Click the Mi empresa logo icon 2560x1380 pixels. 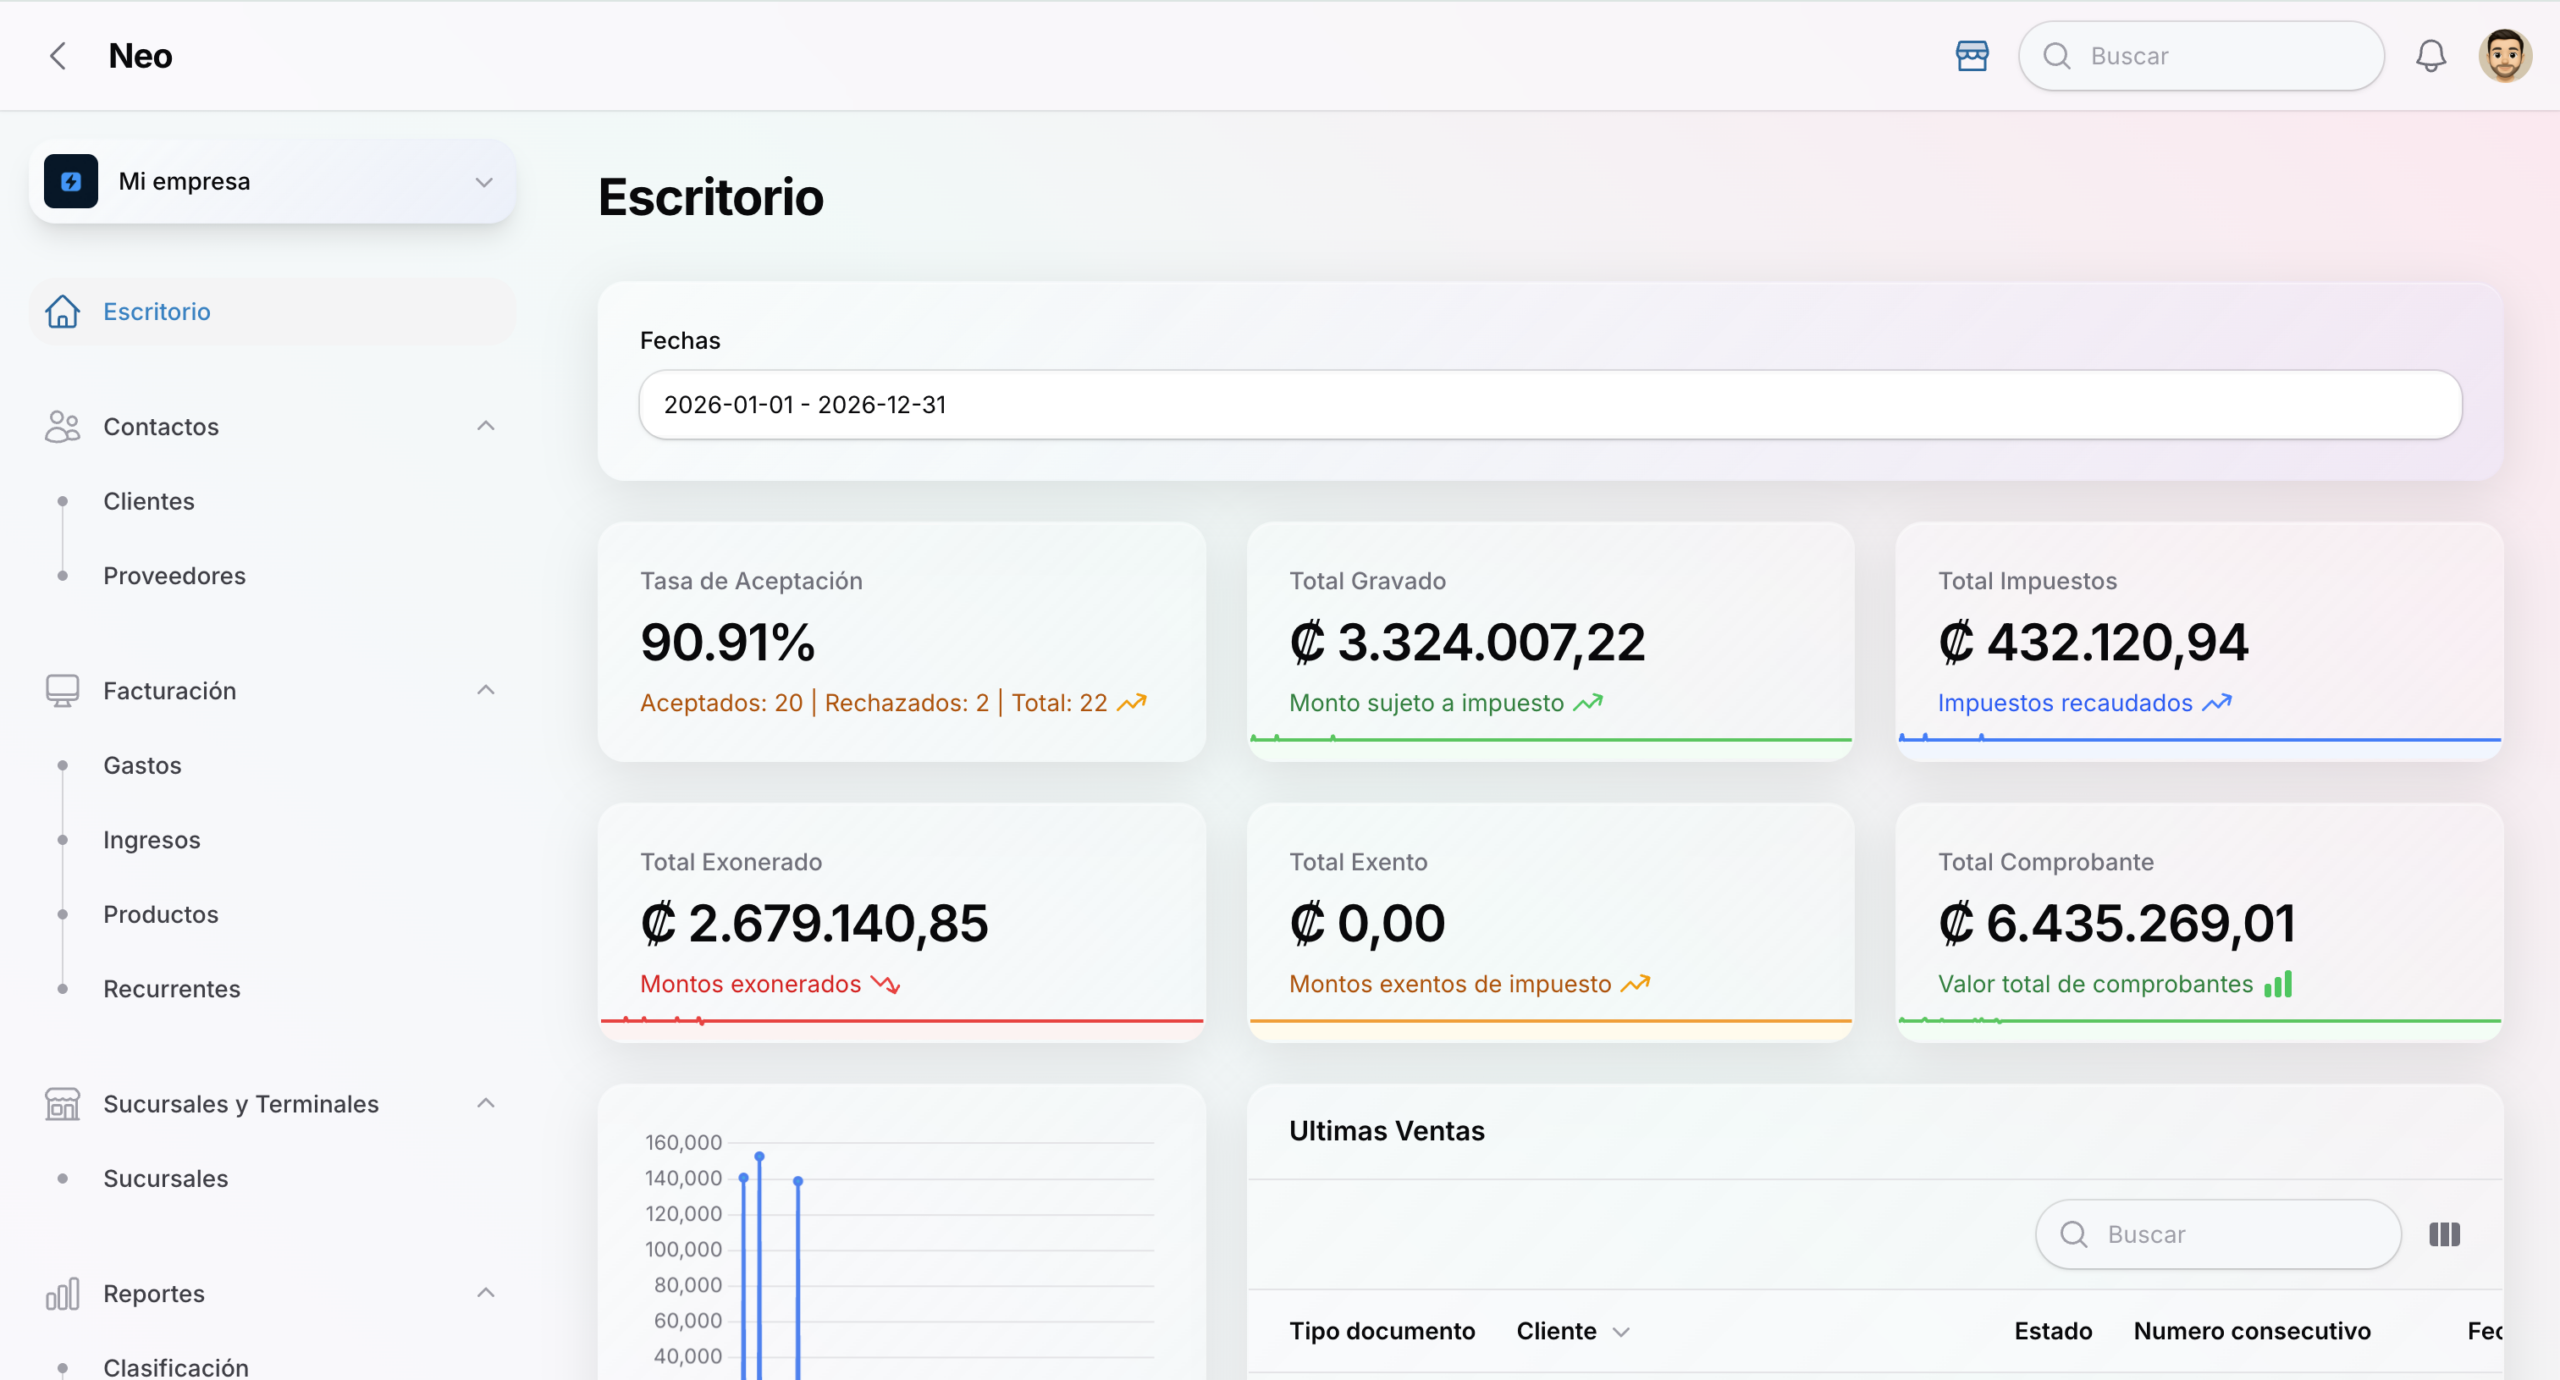pyautogui.click(x=71, y=181)
